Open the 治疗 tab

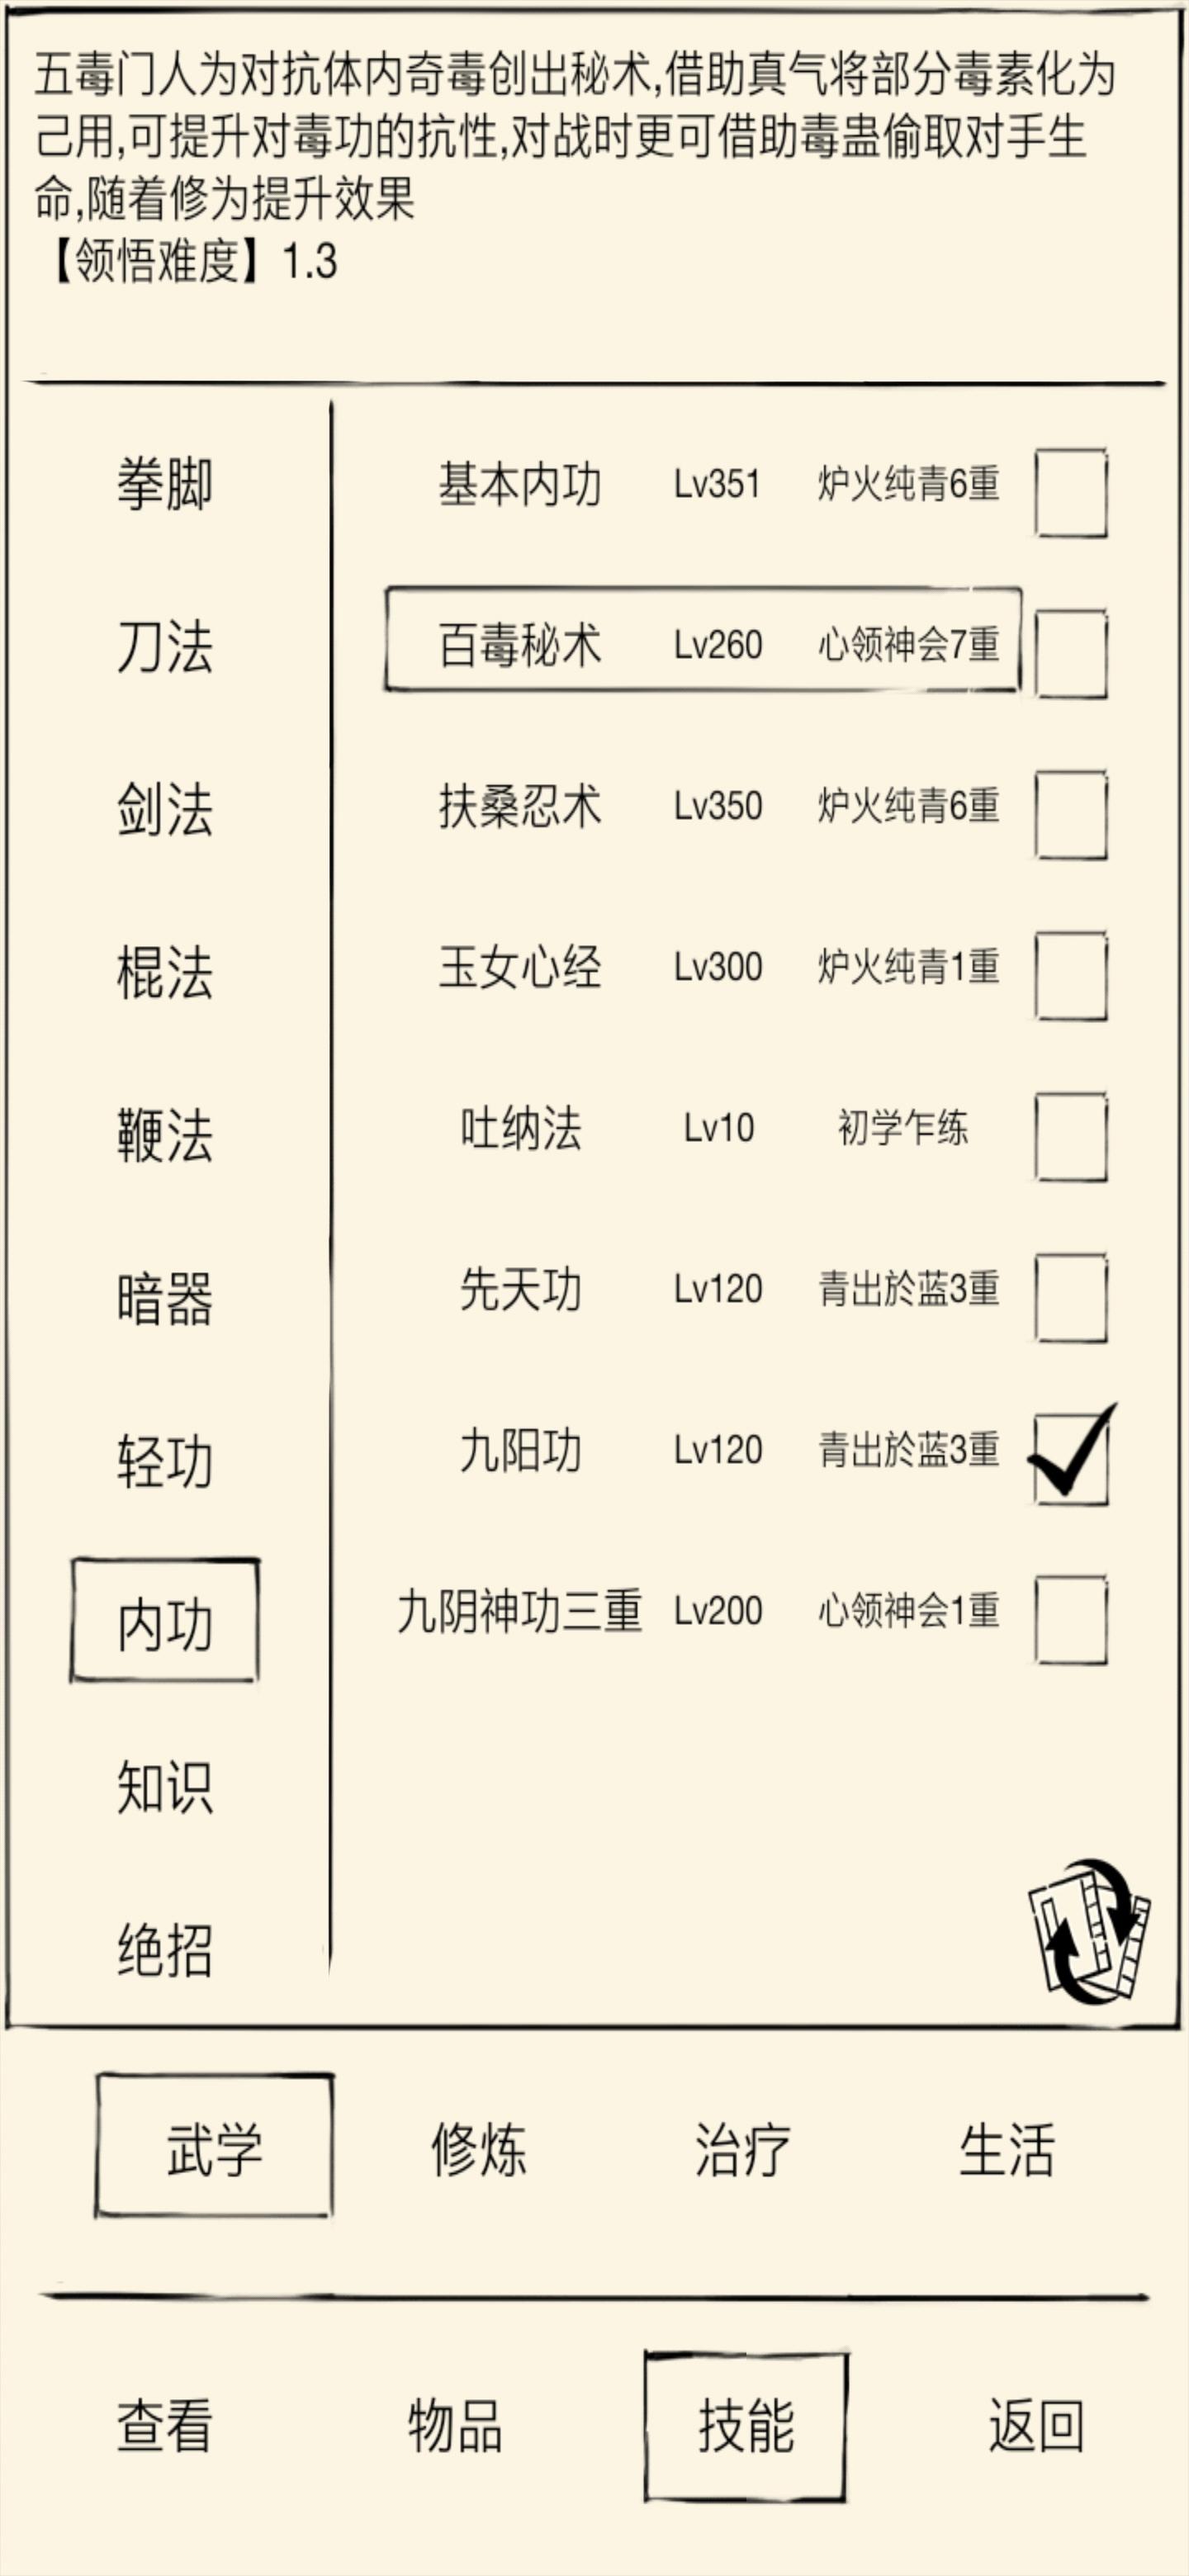click(742, 2148)
